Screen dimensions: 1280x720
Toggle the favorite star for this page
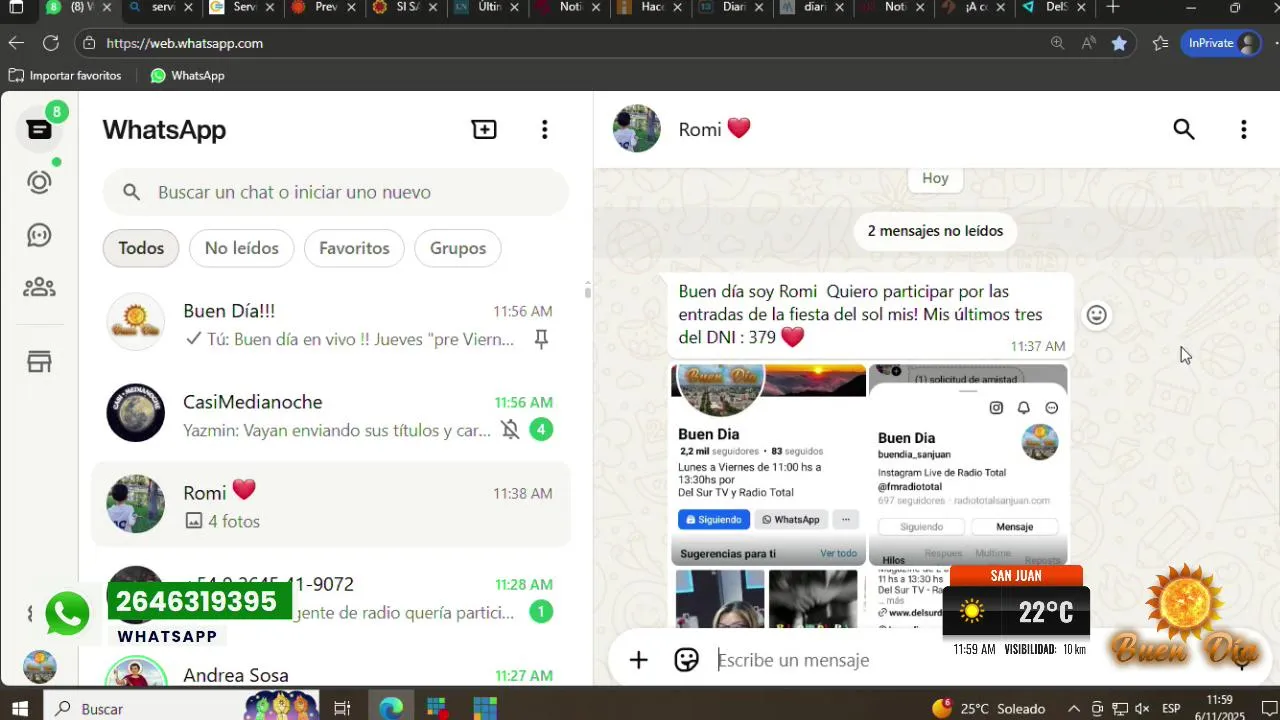pos(1119,43)
